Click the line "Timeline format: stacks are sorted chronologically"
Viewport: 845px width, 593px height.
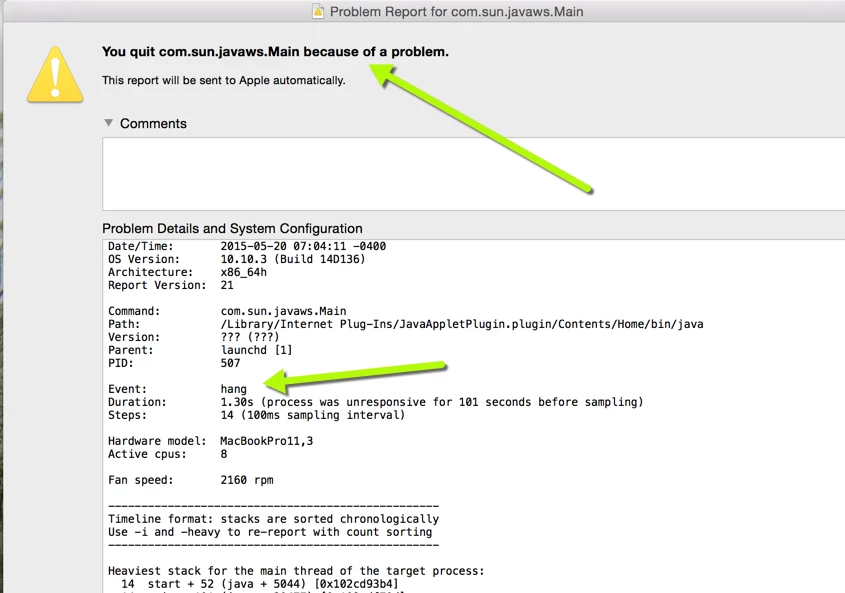click(x=273, y=519)
